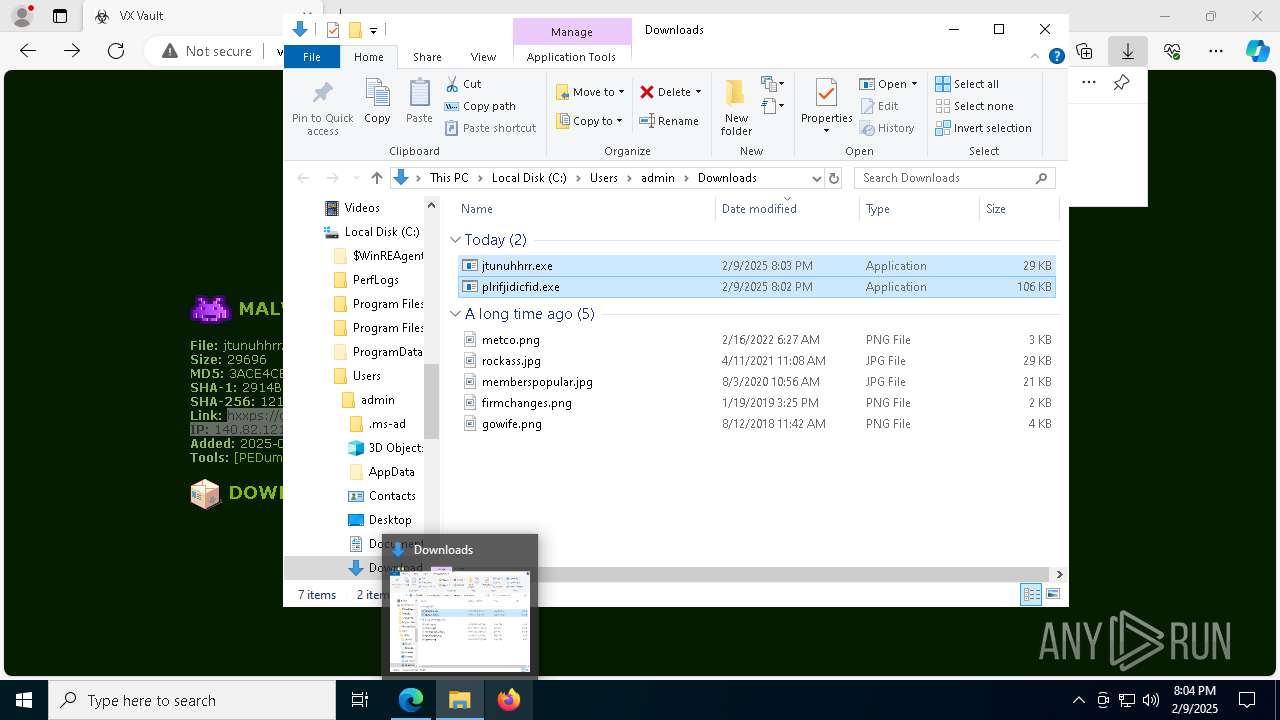Select rockass.jpg file
This screenshot has height=720, width=1280.
pyautogui.click(x=756, y=361)
